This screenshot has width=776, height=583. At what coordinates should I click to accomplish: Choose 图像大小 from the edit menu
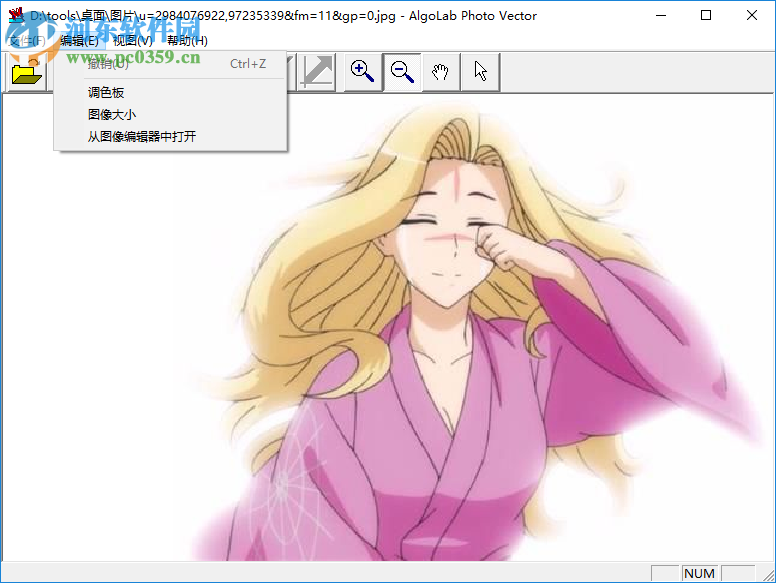170,114
